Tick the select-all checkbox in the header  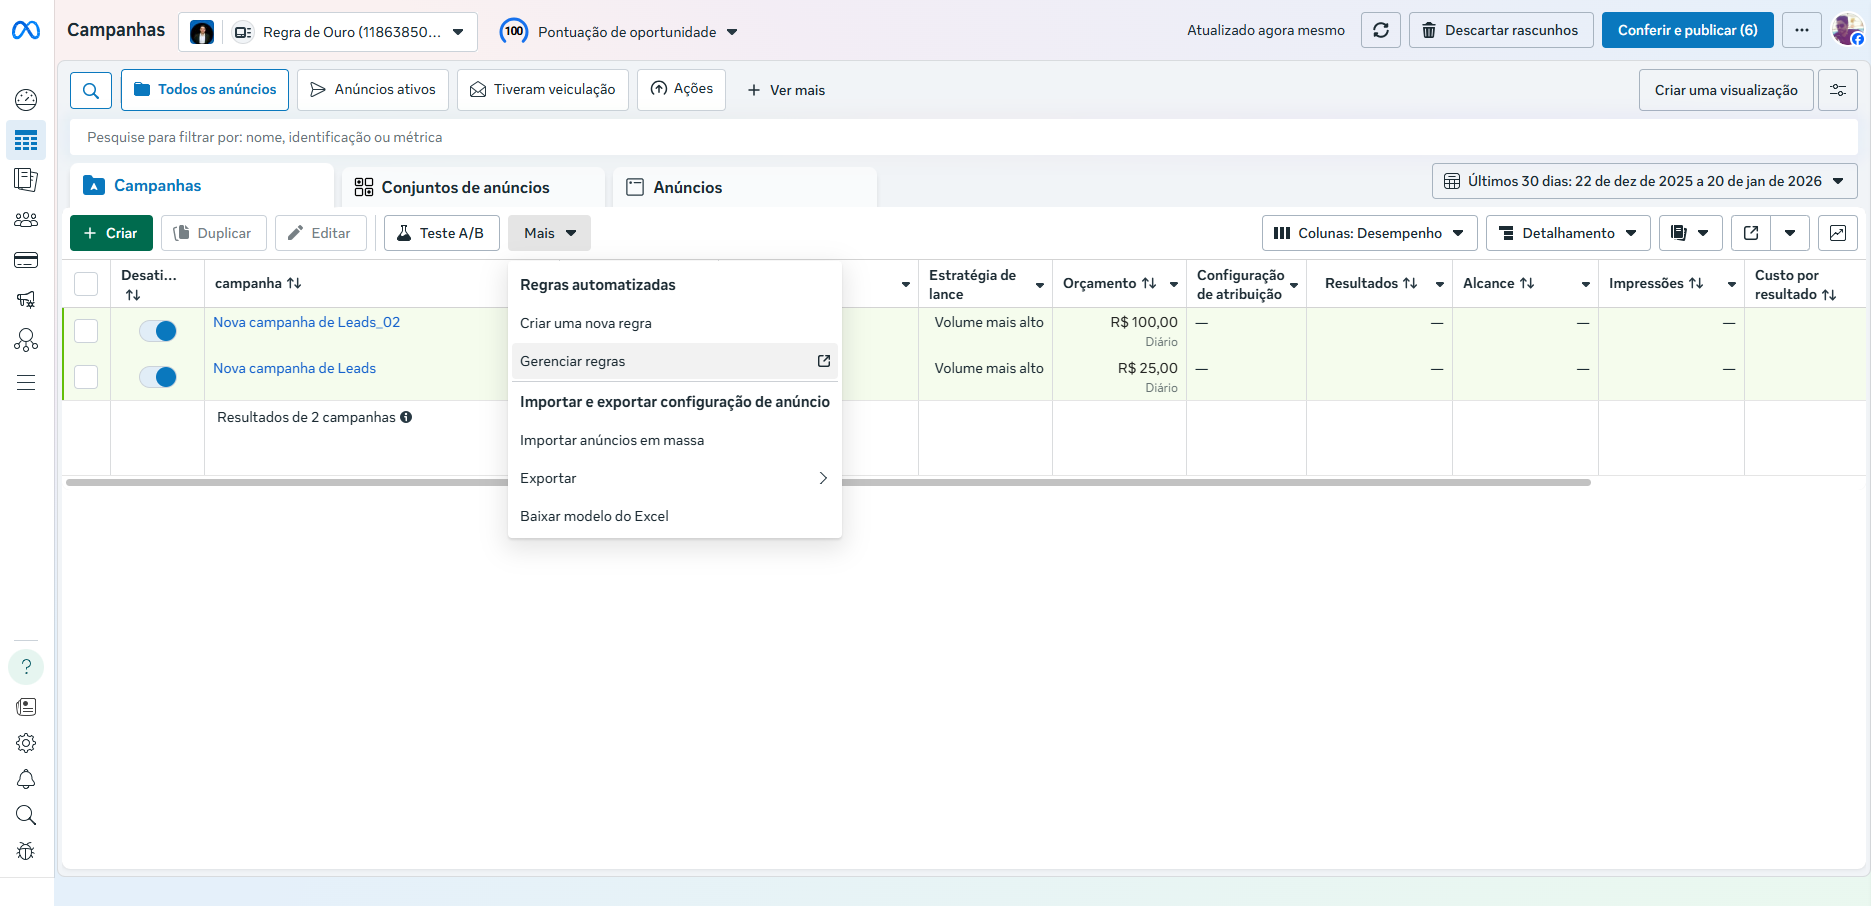click(x=86, y=284)
